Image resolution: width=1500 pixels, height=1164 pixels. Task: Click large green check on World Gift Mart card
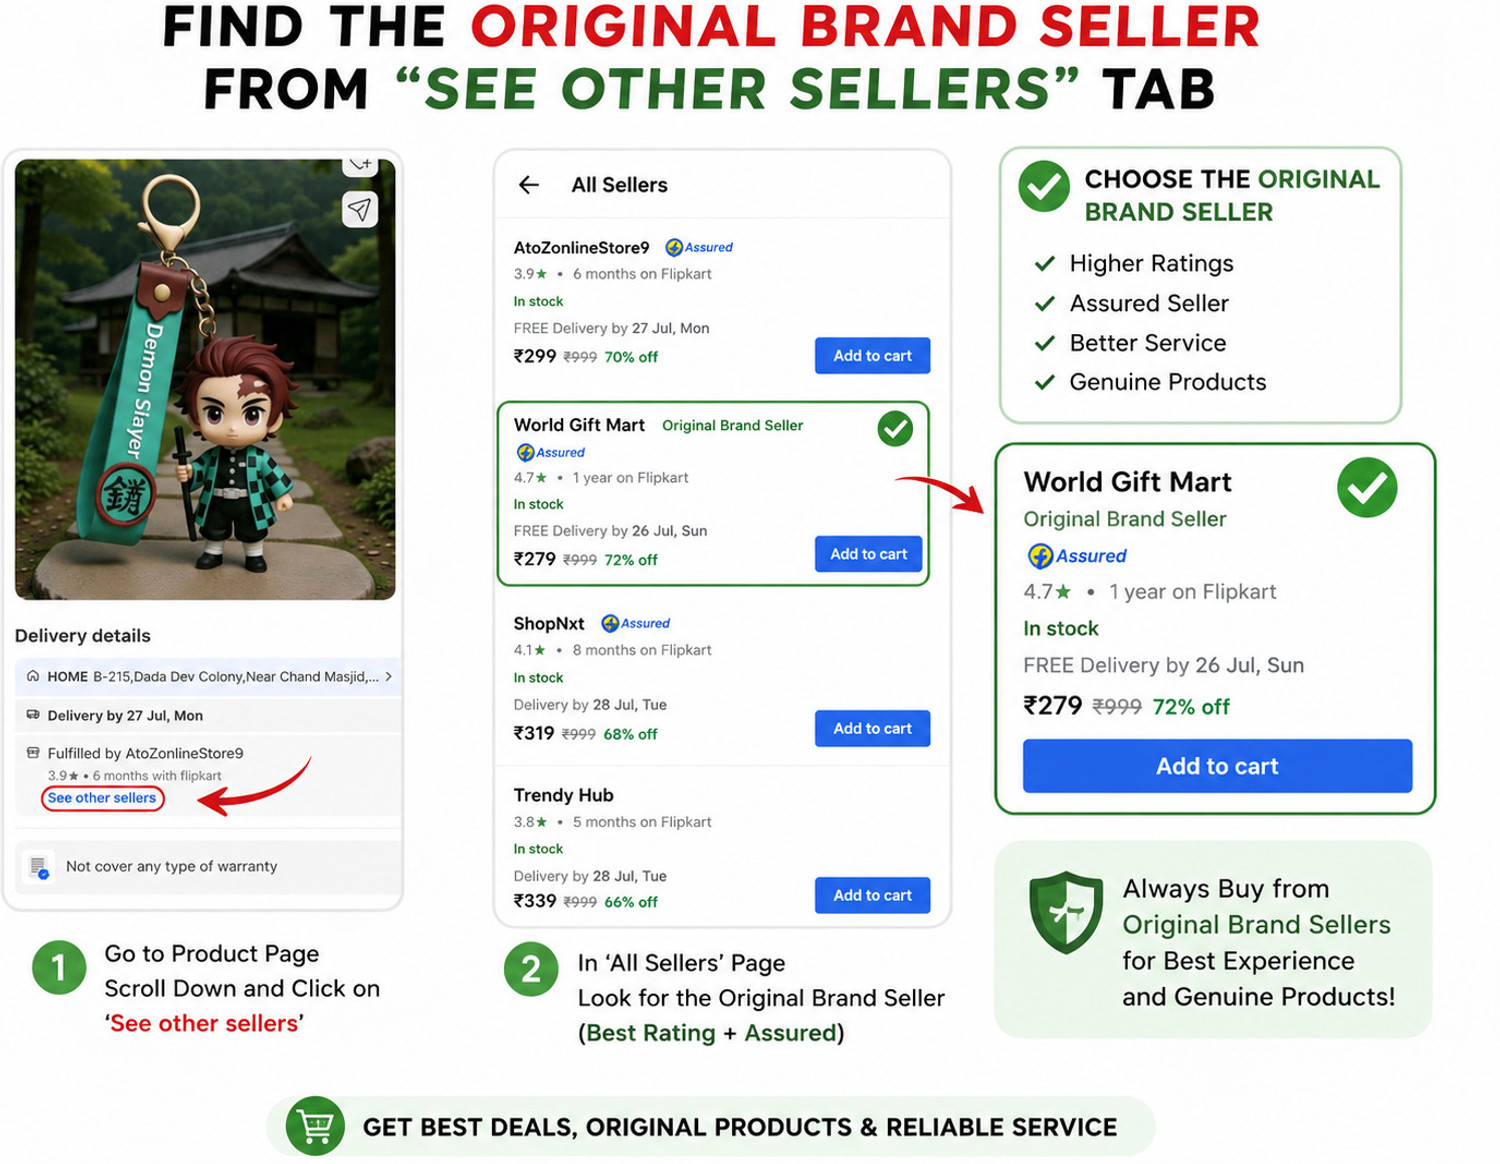[x=1367, y=488]
